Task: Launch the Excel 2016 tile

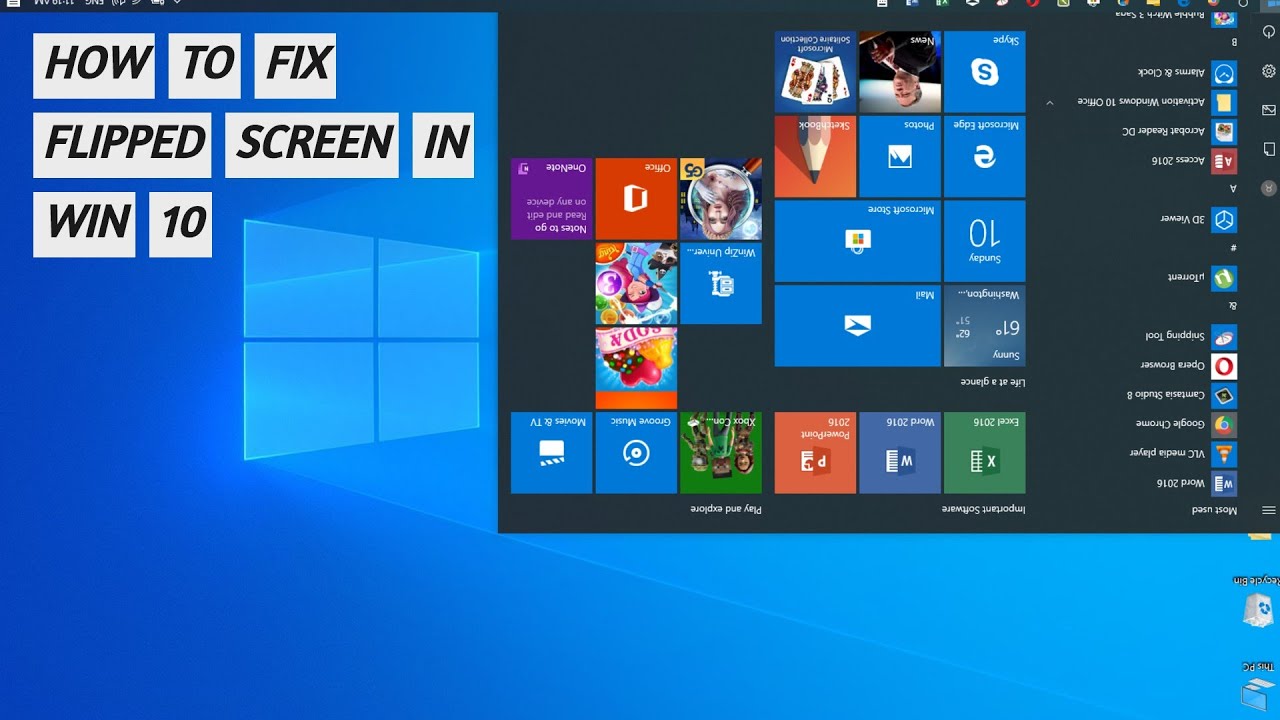Action: 985,453
